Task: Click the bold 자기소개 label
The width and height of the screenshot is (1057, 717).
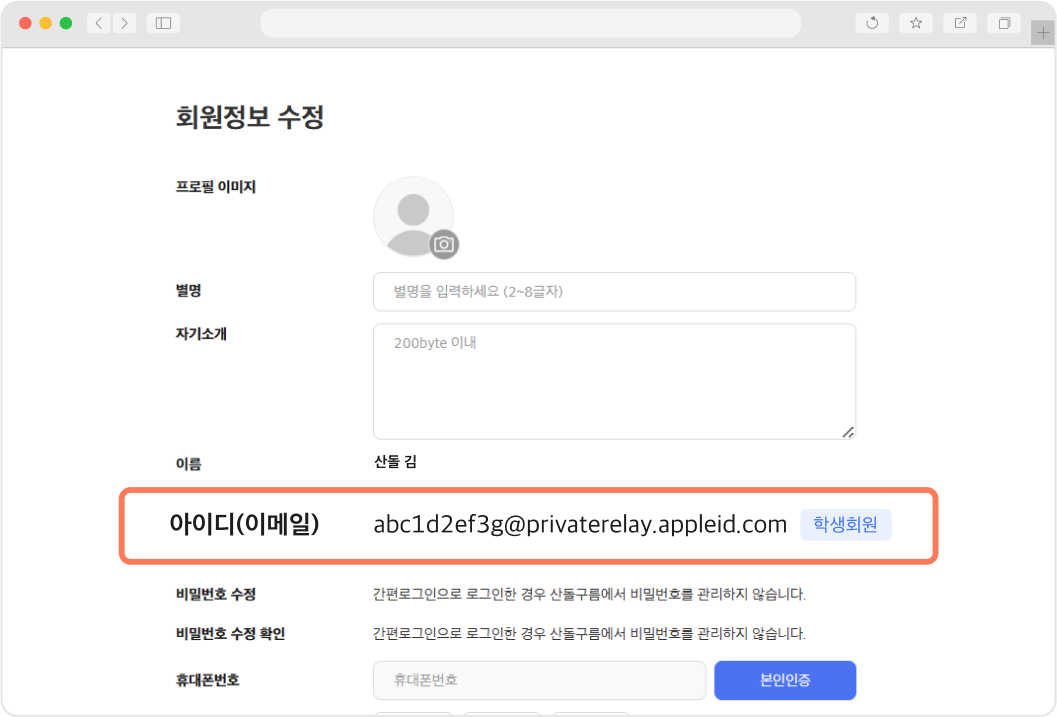Action: coord(201,334)
